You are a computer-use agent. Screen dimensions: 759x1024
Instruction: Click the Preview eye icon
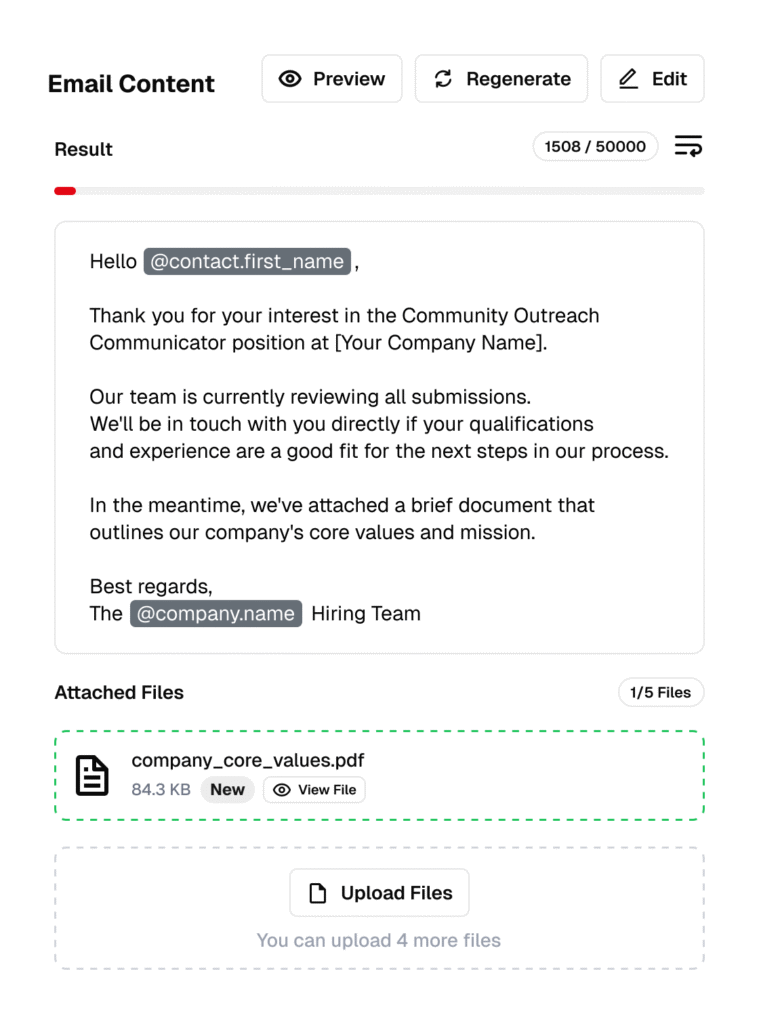click(x=290, y=79)
